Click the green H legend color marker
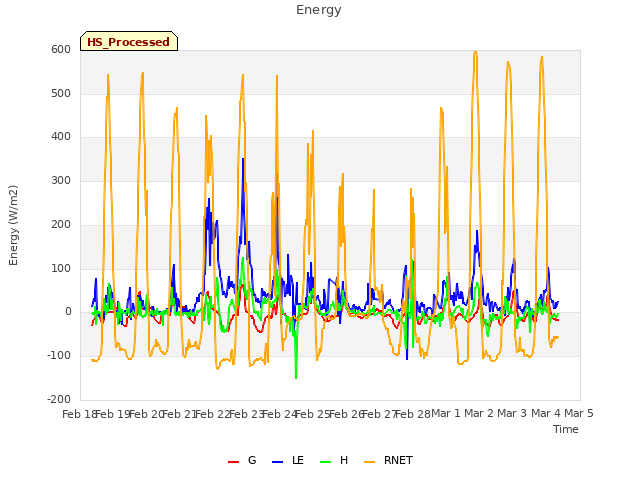Viewport: 640px width, 480px height. tap(325, 462)
